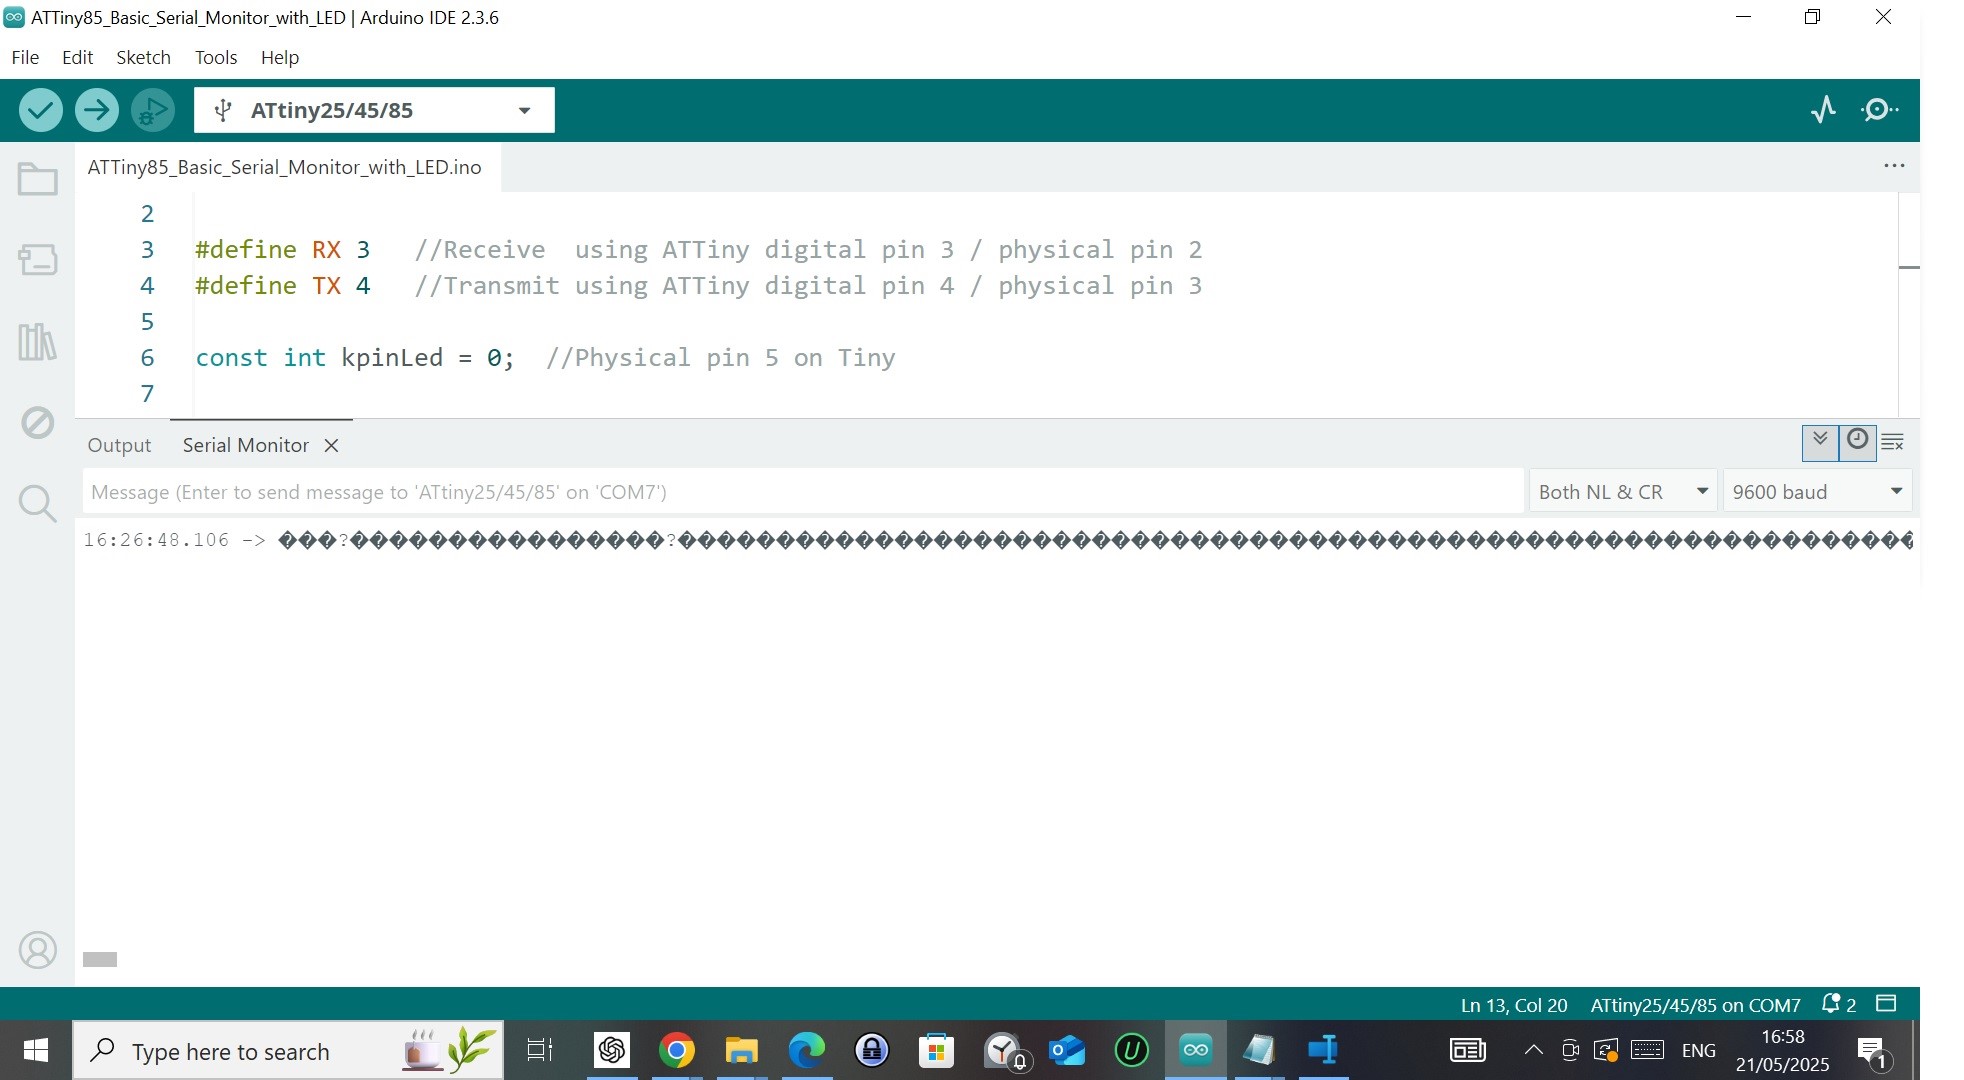
Task: Switch to Arduino IDE taskbar icon
Action: point(1196,1050)
